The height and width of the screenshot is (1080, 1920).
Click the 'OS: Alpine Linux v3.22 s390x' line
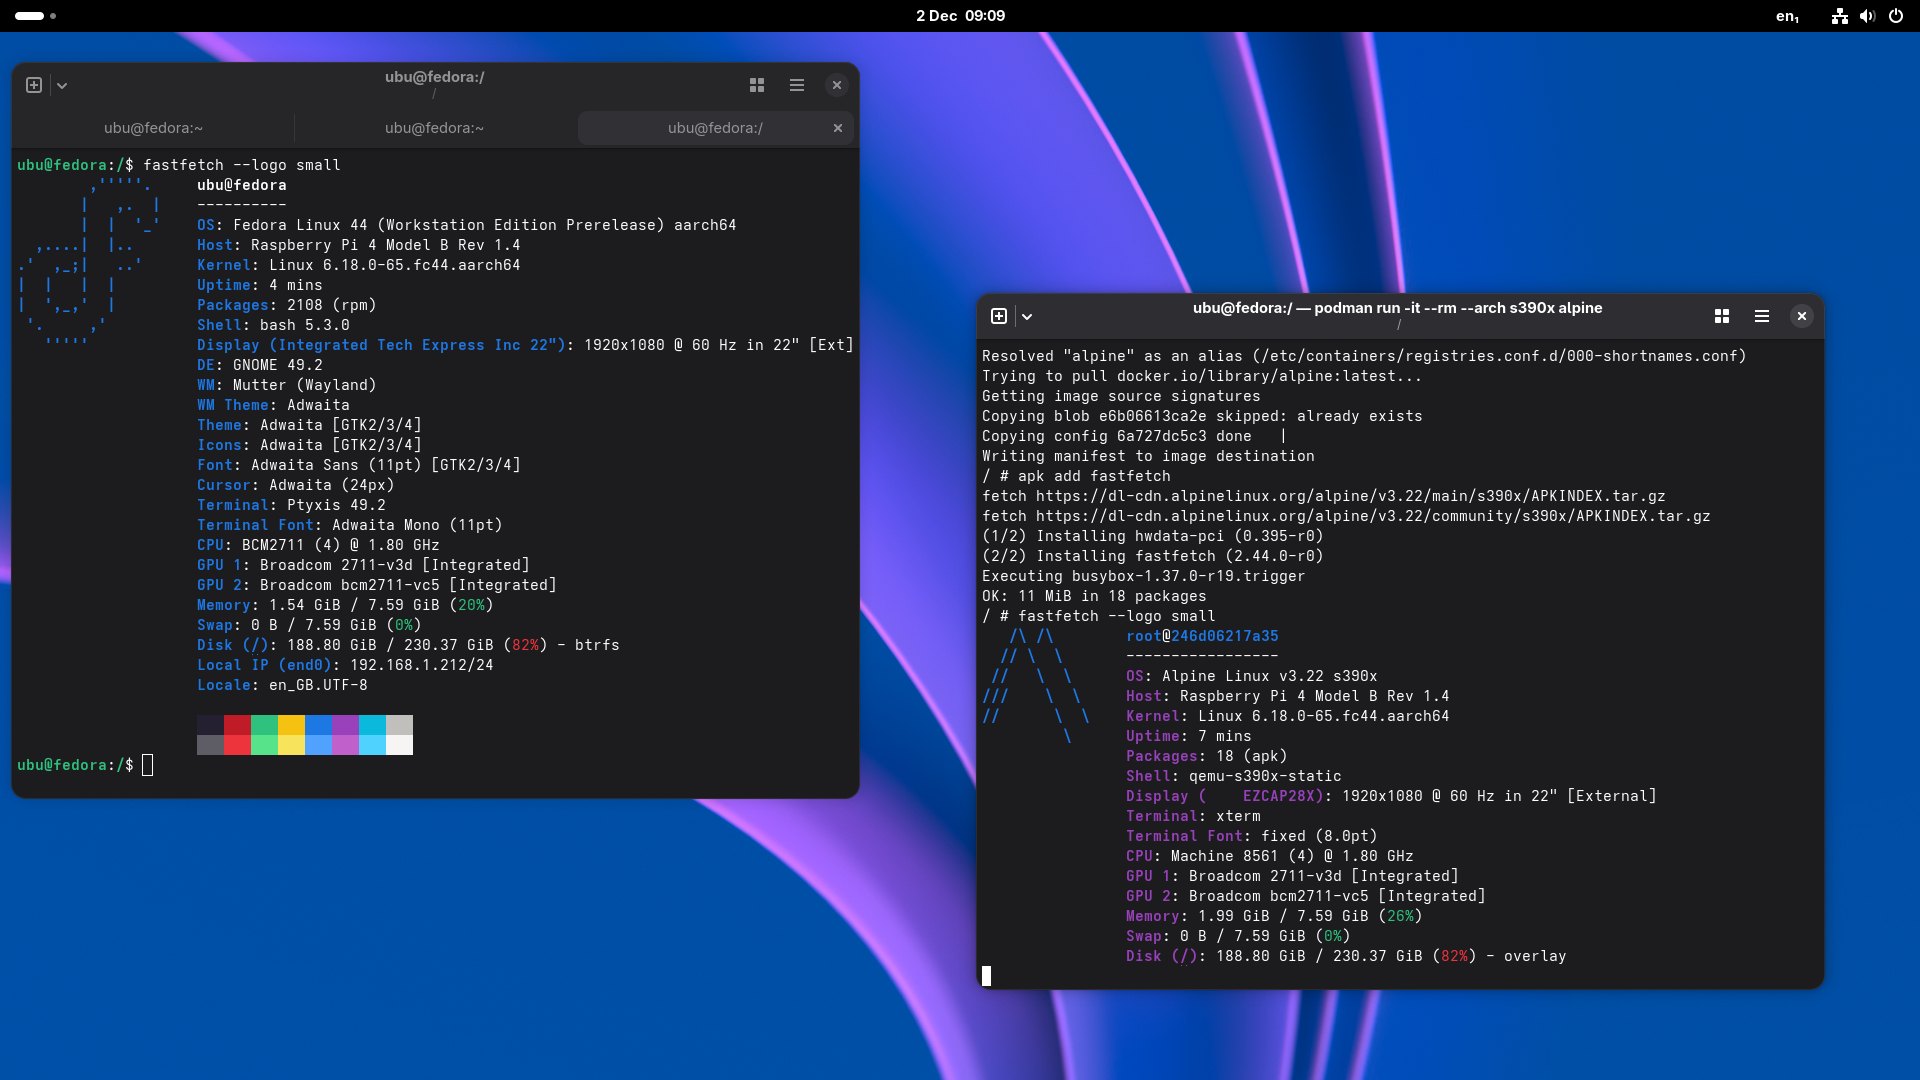[x=1251, y=676]
